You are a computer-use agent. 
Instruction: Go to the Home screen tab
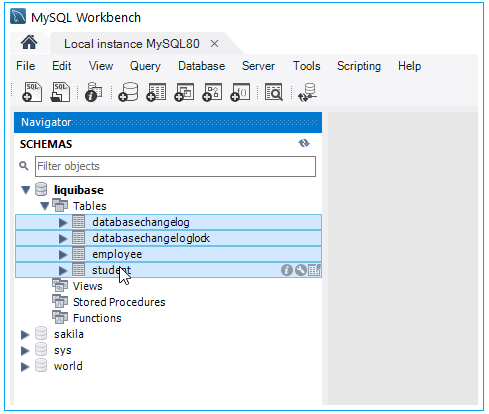coord(29,43)
